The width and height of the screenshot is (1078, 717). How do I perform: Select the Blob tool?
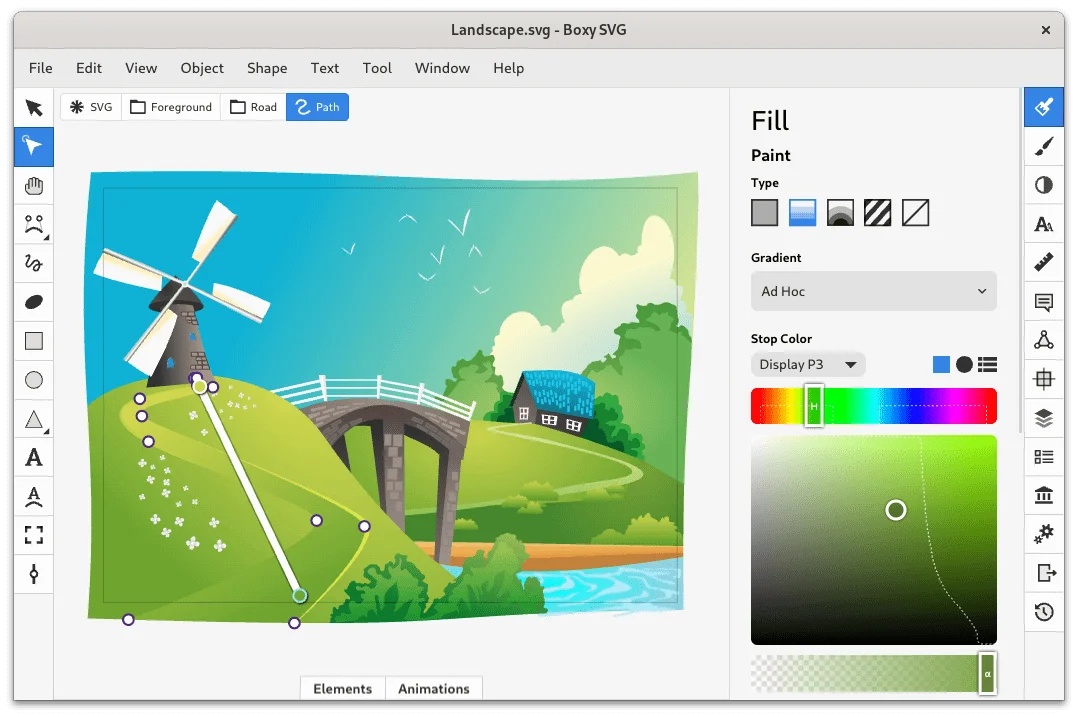[x=34, y=302]
